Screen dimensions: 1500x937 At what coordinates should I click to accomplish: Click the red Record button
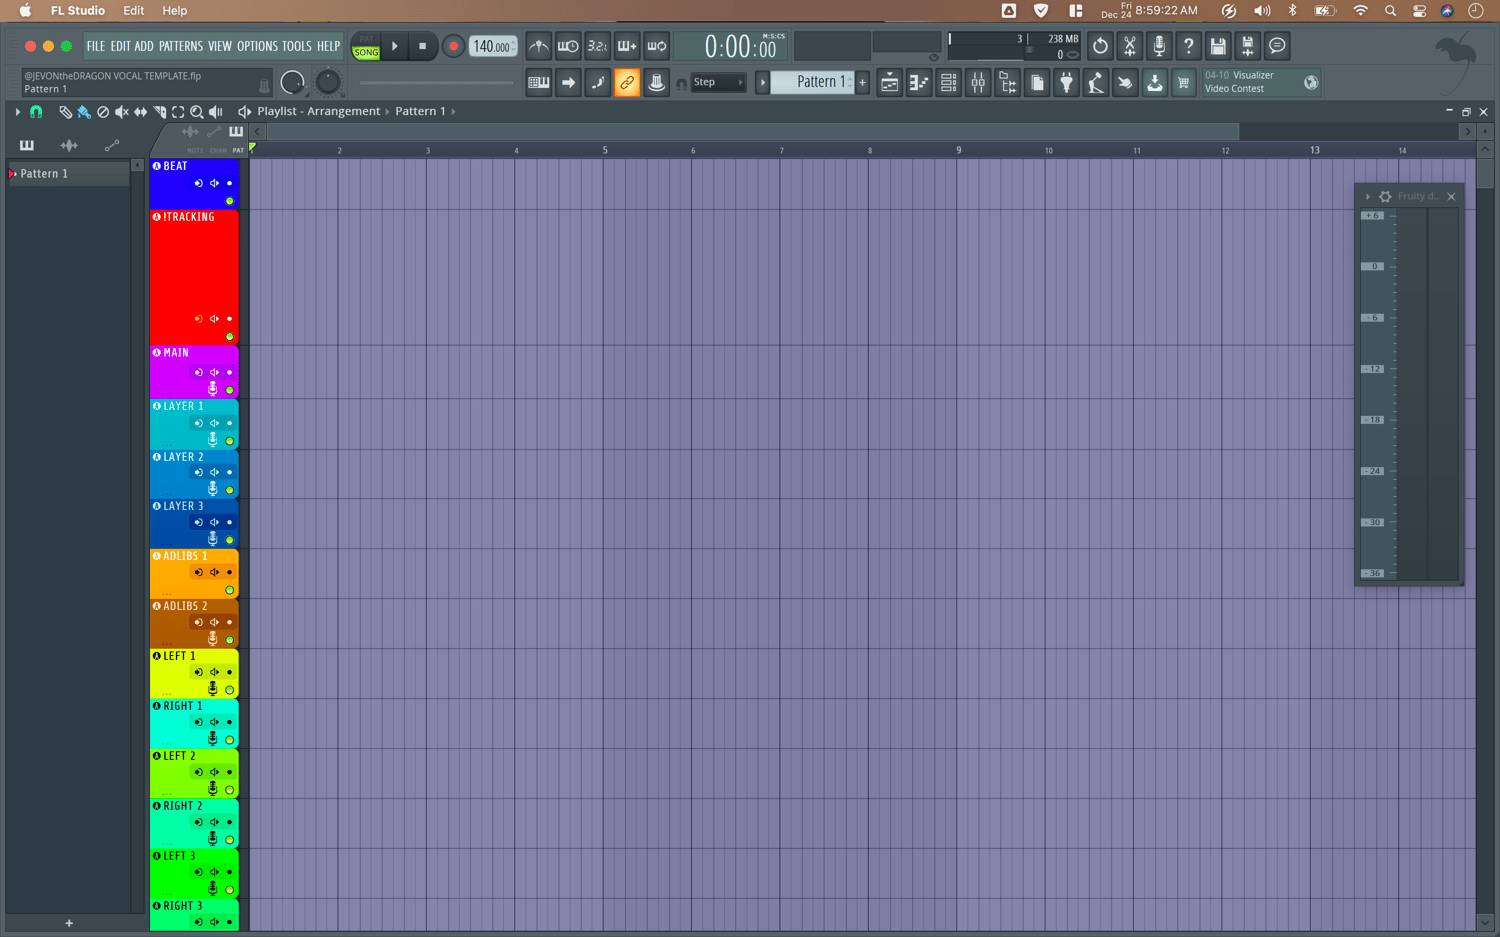[x=453, y=46]
